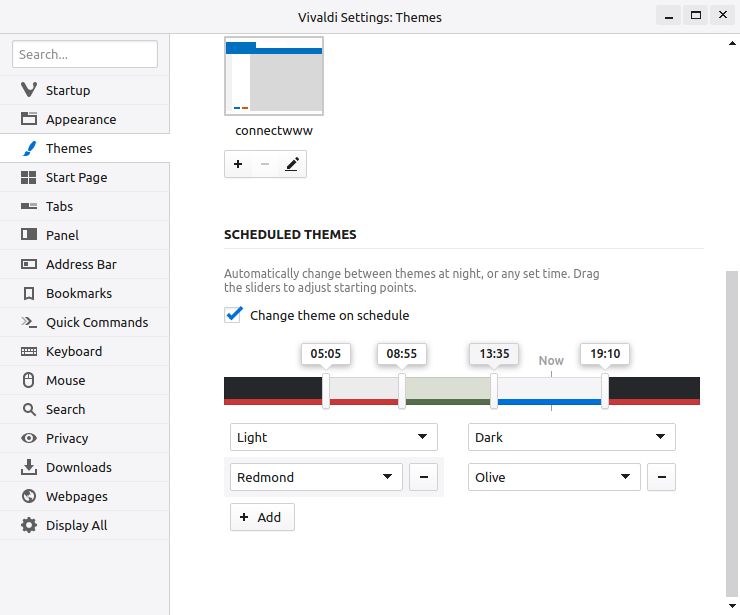
Task: Remove the Olive scheduled theme
Action: (661, 477)
